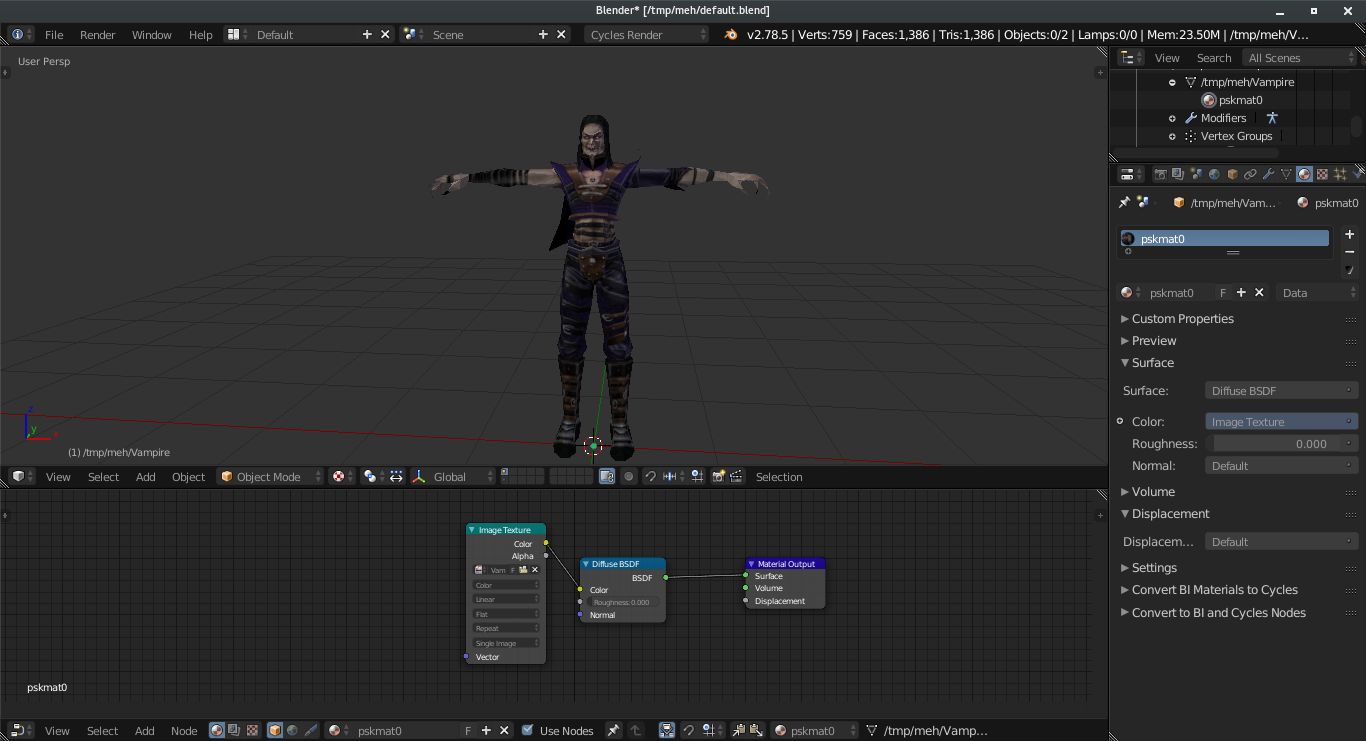Open the pivot point selector in 3D header
1366x741 pixels.
point(373,477)
